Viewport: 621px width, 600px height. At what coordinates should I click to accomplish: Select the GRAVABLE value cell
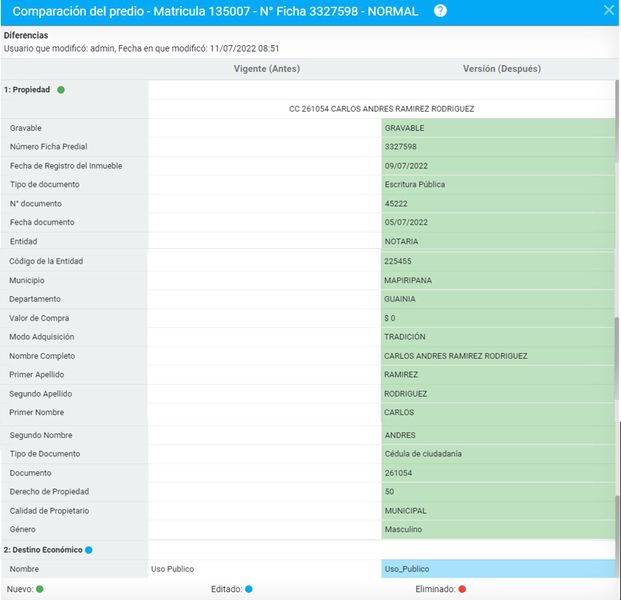[x=498, y=128]
